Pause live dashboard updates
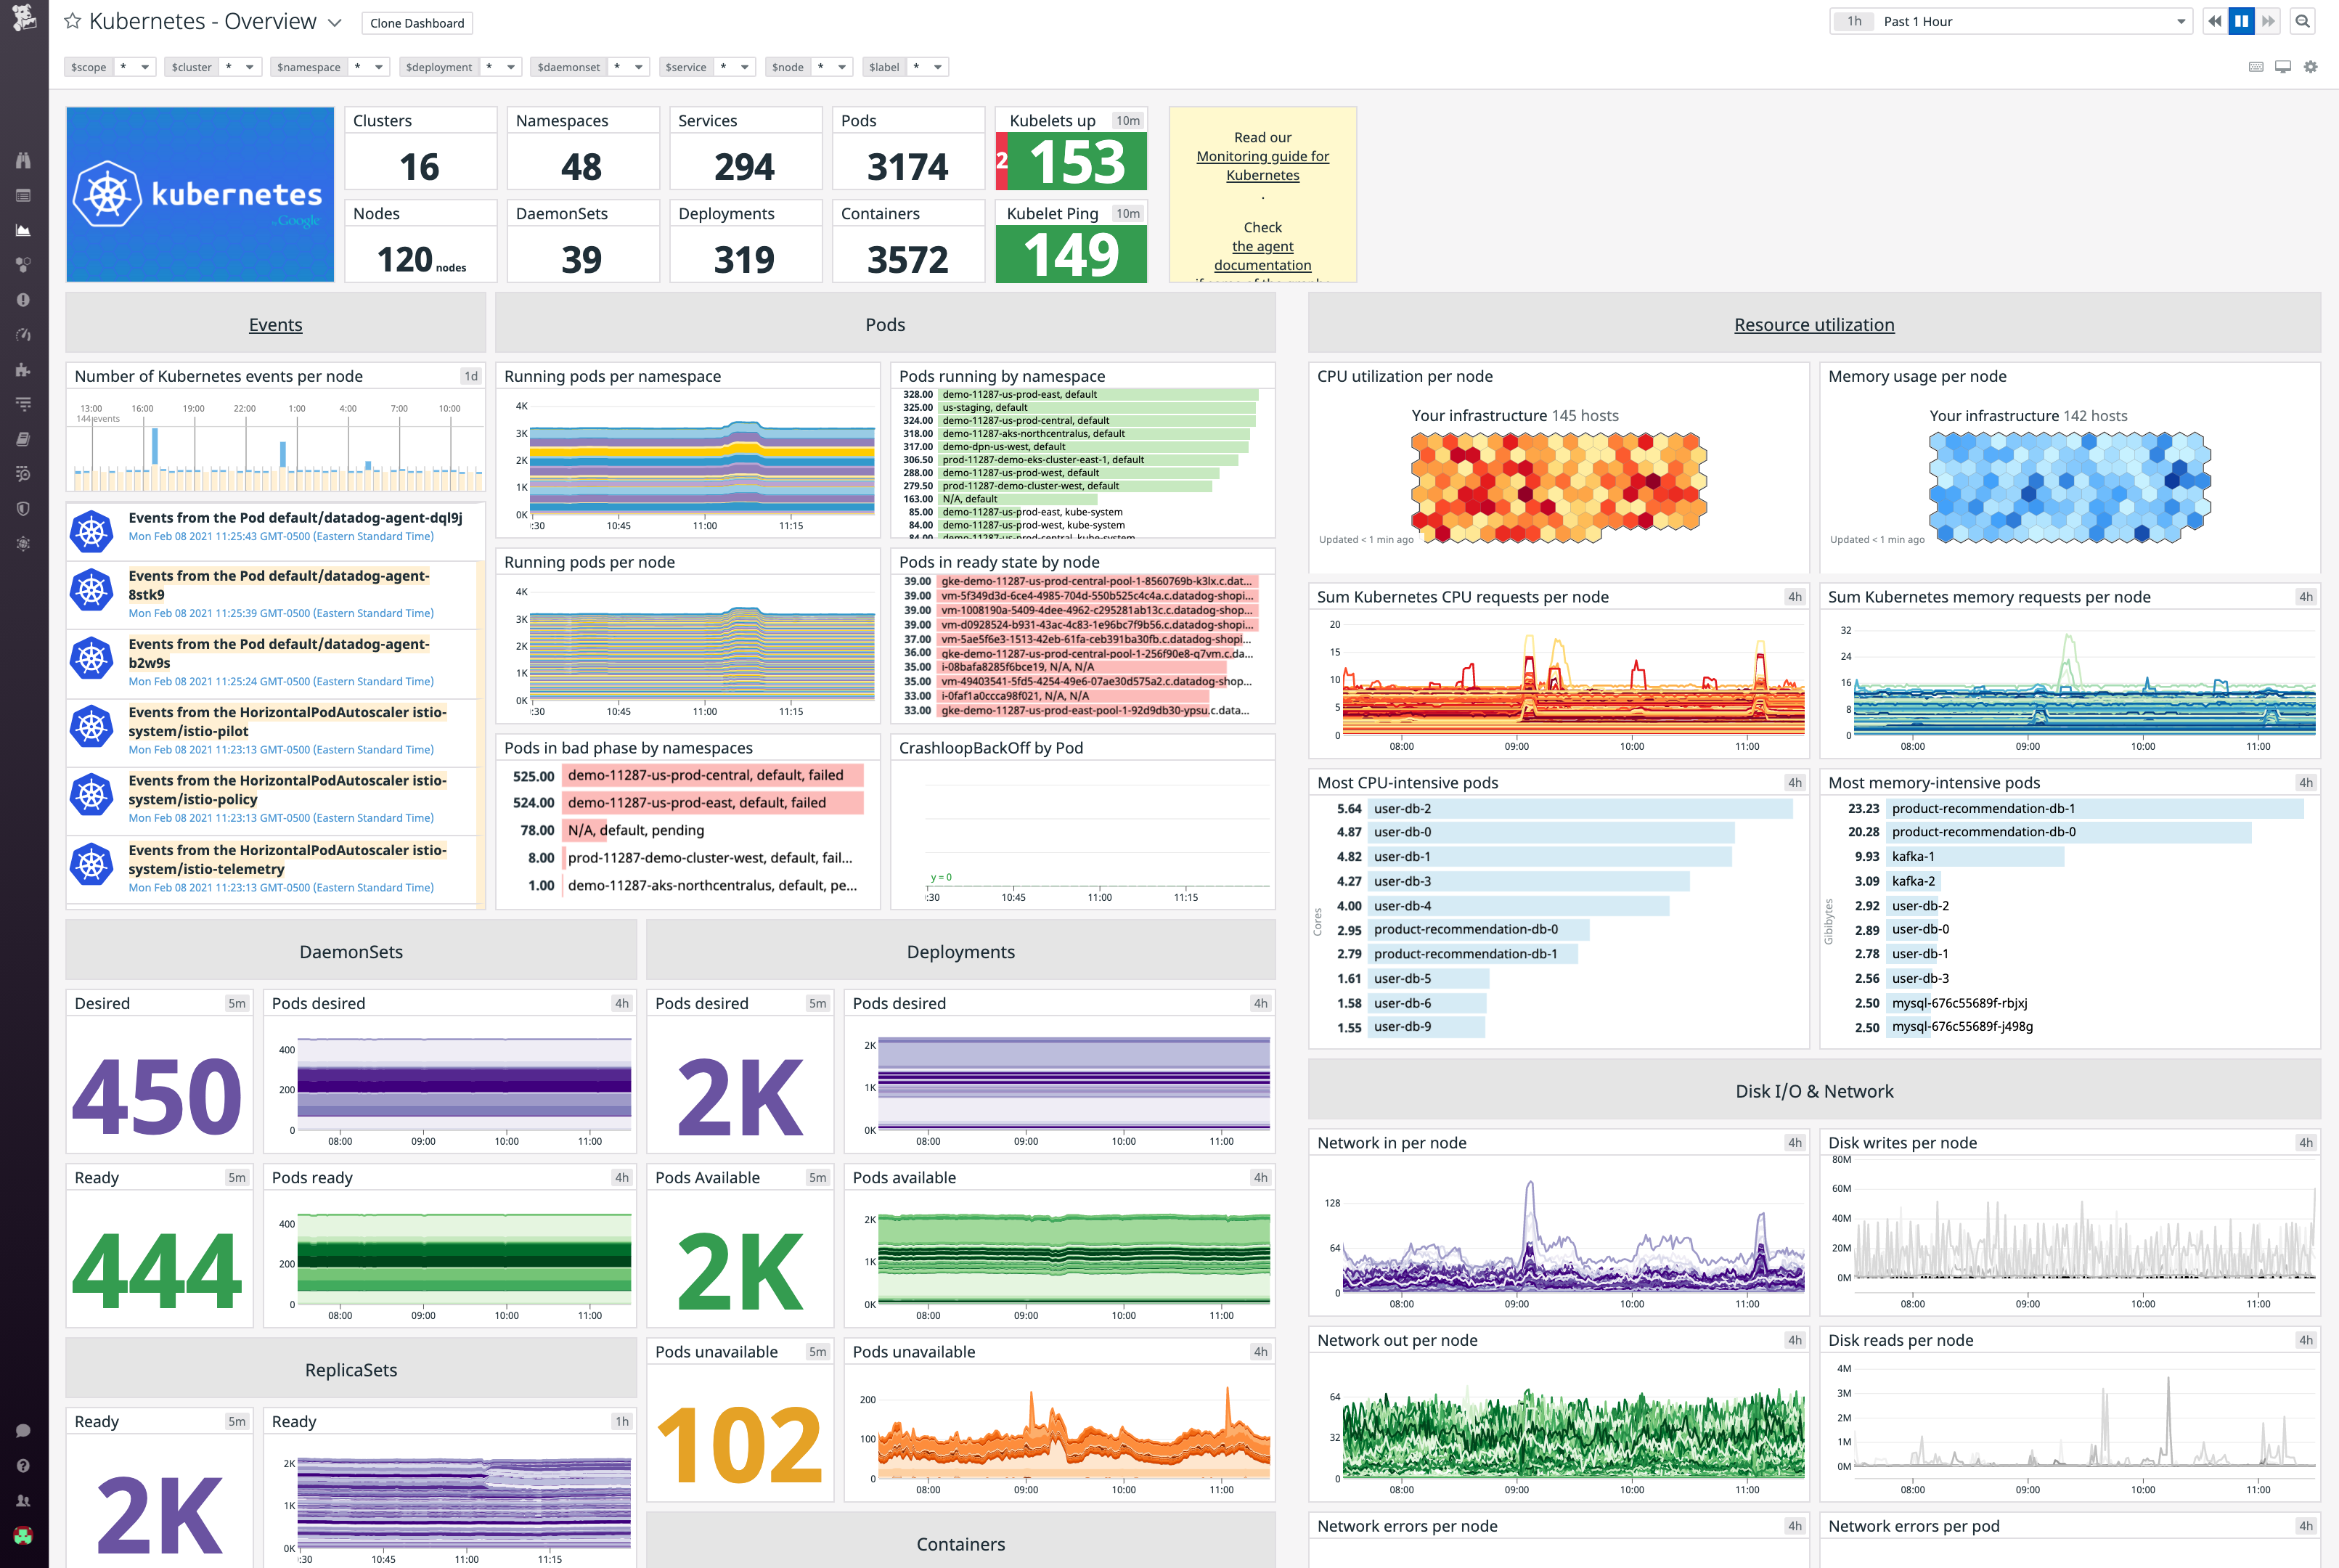The width and height of the screenshot is (2339, 1568). point(2241,21)
